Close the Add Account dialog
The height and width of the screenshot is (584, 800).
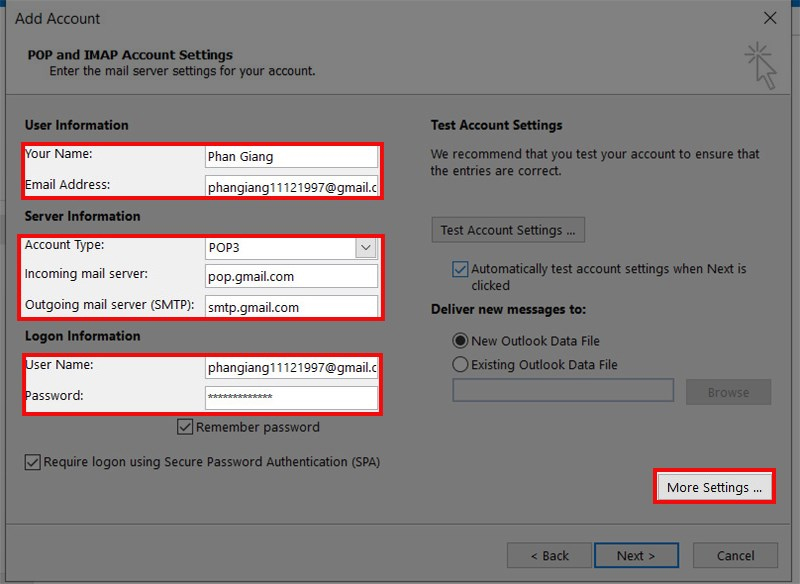(x=770, y=17)
